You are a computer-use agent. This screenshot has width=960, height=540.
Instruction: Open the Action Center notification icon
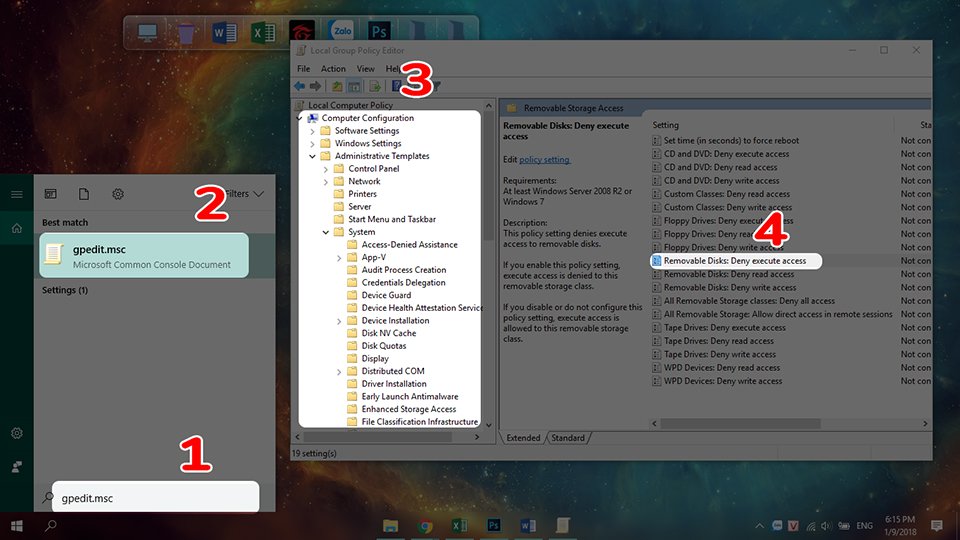tap(936, 525)
